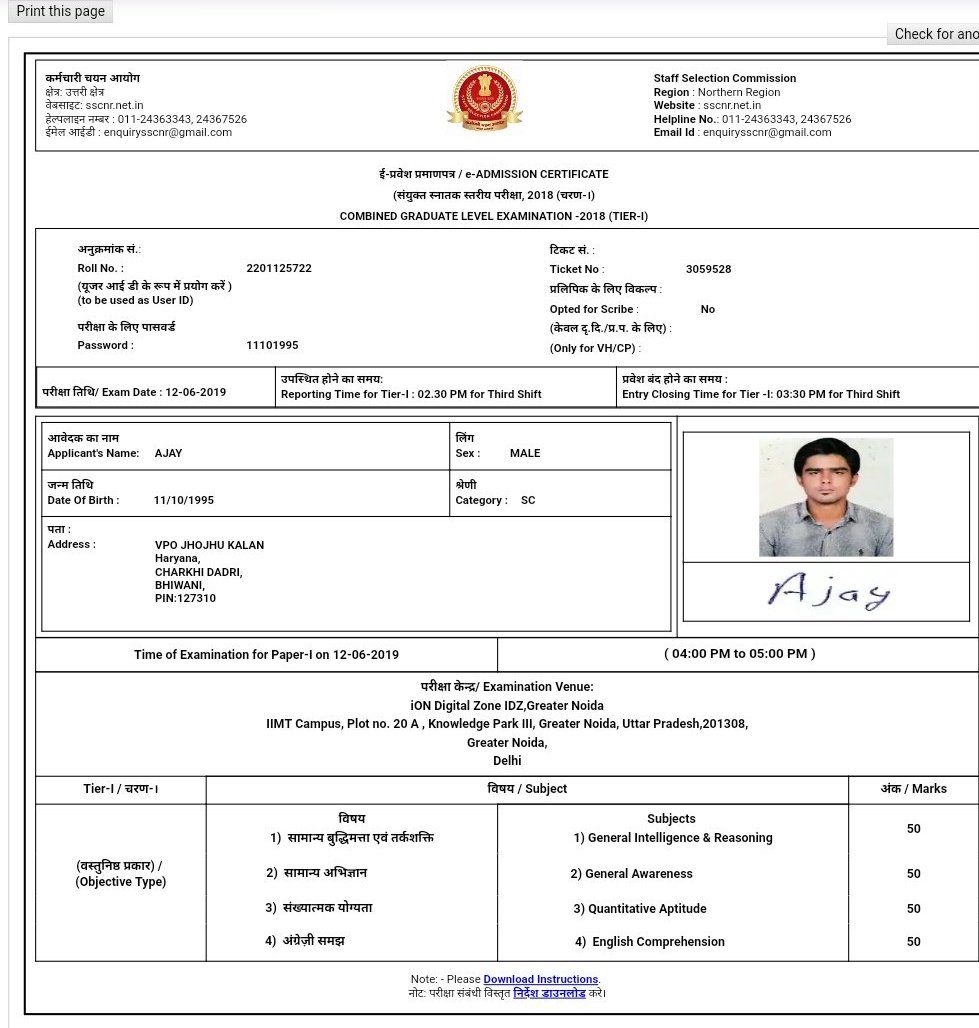Click the Print this page button
Viewport: 979px width, 1028px height.
60,11
